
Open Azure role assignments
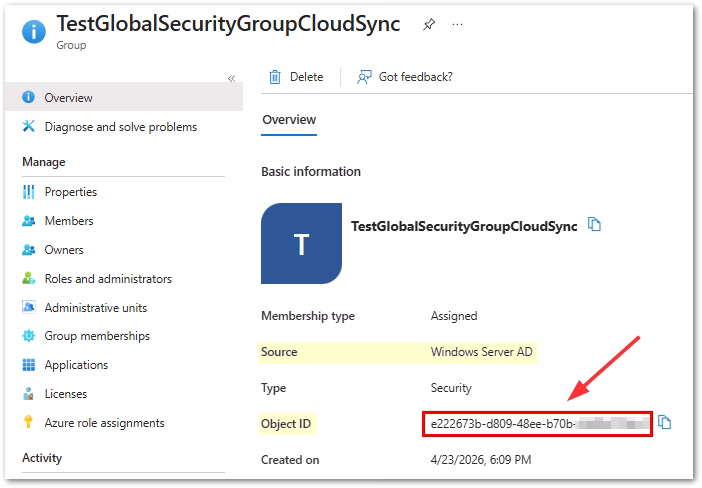[104, 423]
